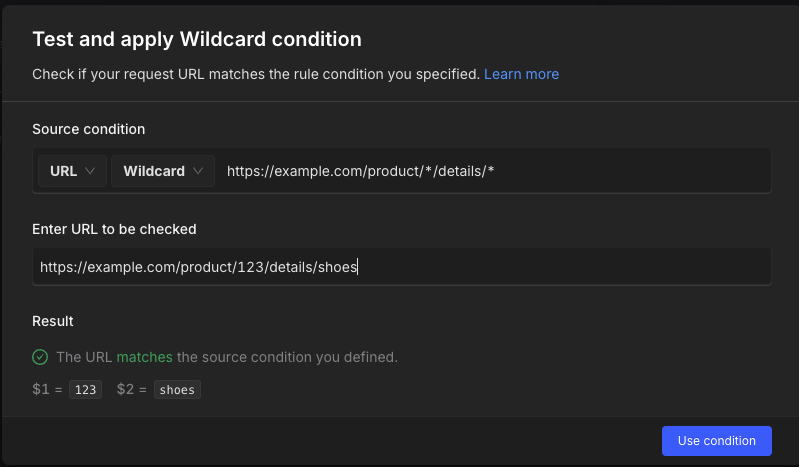799x467 pixels.
Task: Expand the Wildcard operator dropdown
Action: (163, 171)
